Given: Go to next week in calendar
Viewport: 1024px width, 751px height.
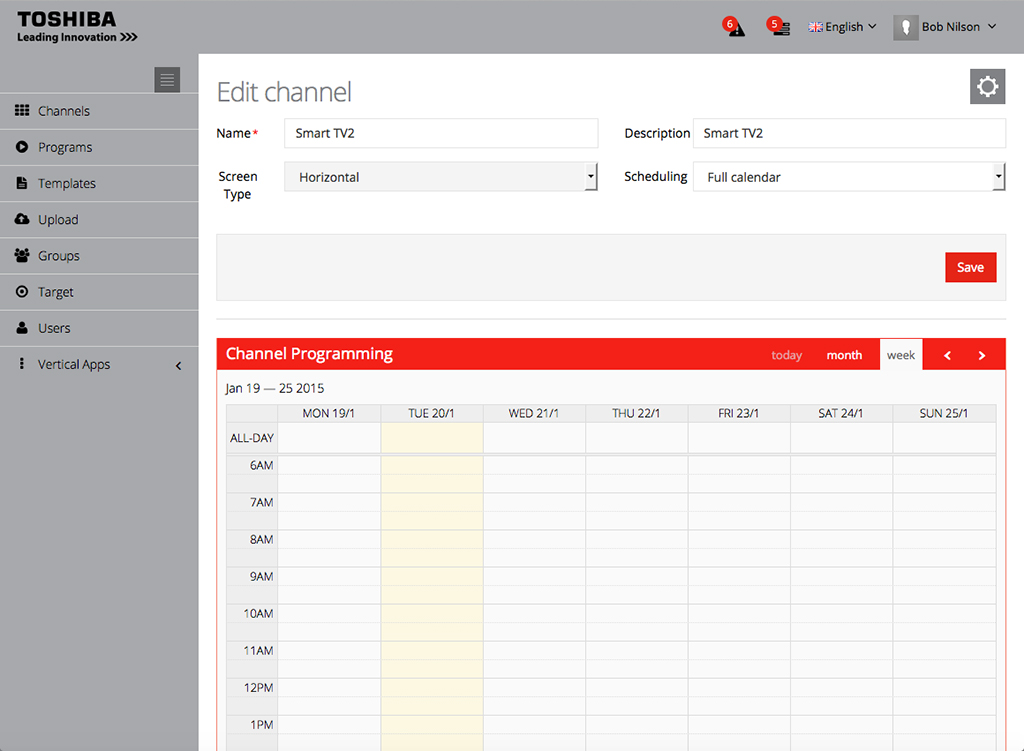Looking at the screenshot, I should [x=982, y=355].
